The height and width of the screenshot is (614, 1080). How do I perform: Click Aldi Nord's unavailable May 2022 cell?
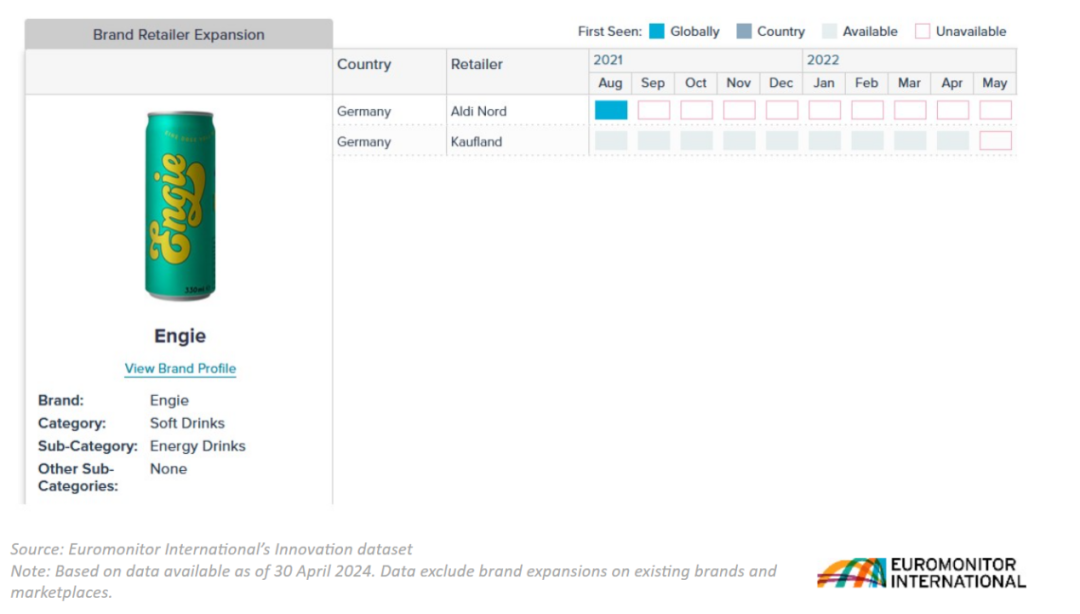click(995, 110)
